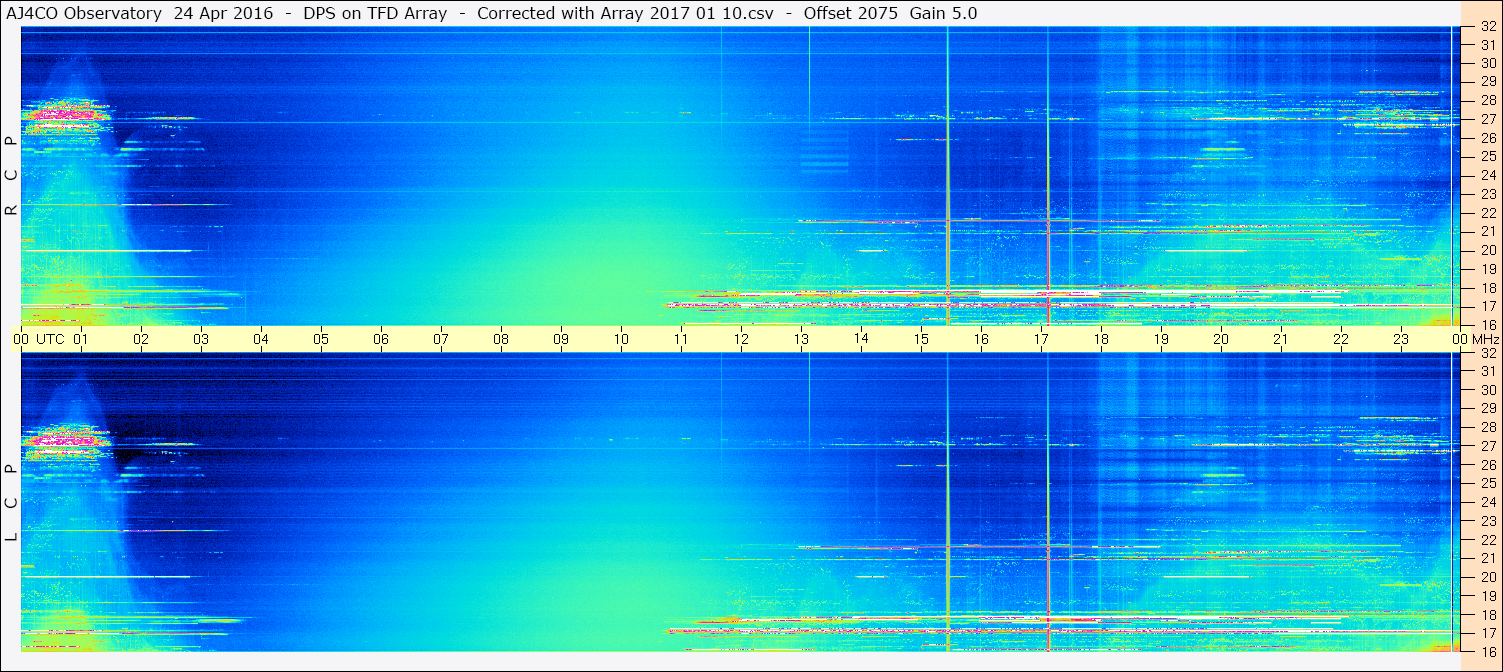Screen dimensions: 1503x672
Task: Click the "R C P" vertical label of the upper spectrogram
Action: click(x=11, y=176)
